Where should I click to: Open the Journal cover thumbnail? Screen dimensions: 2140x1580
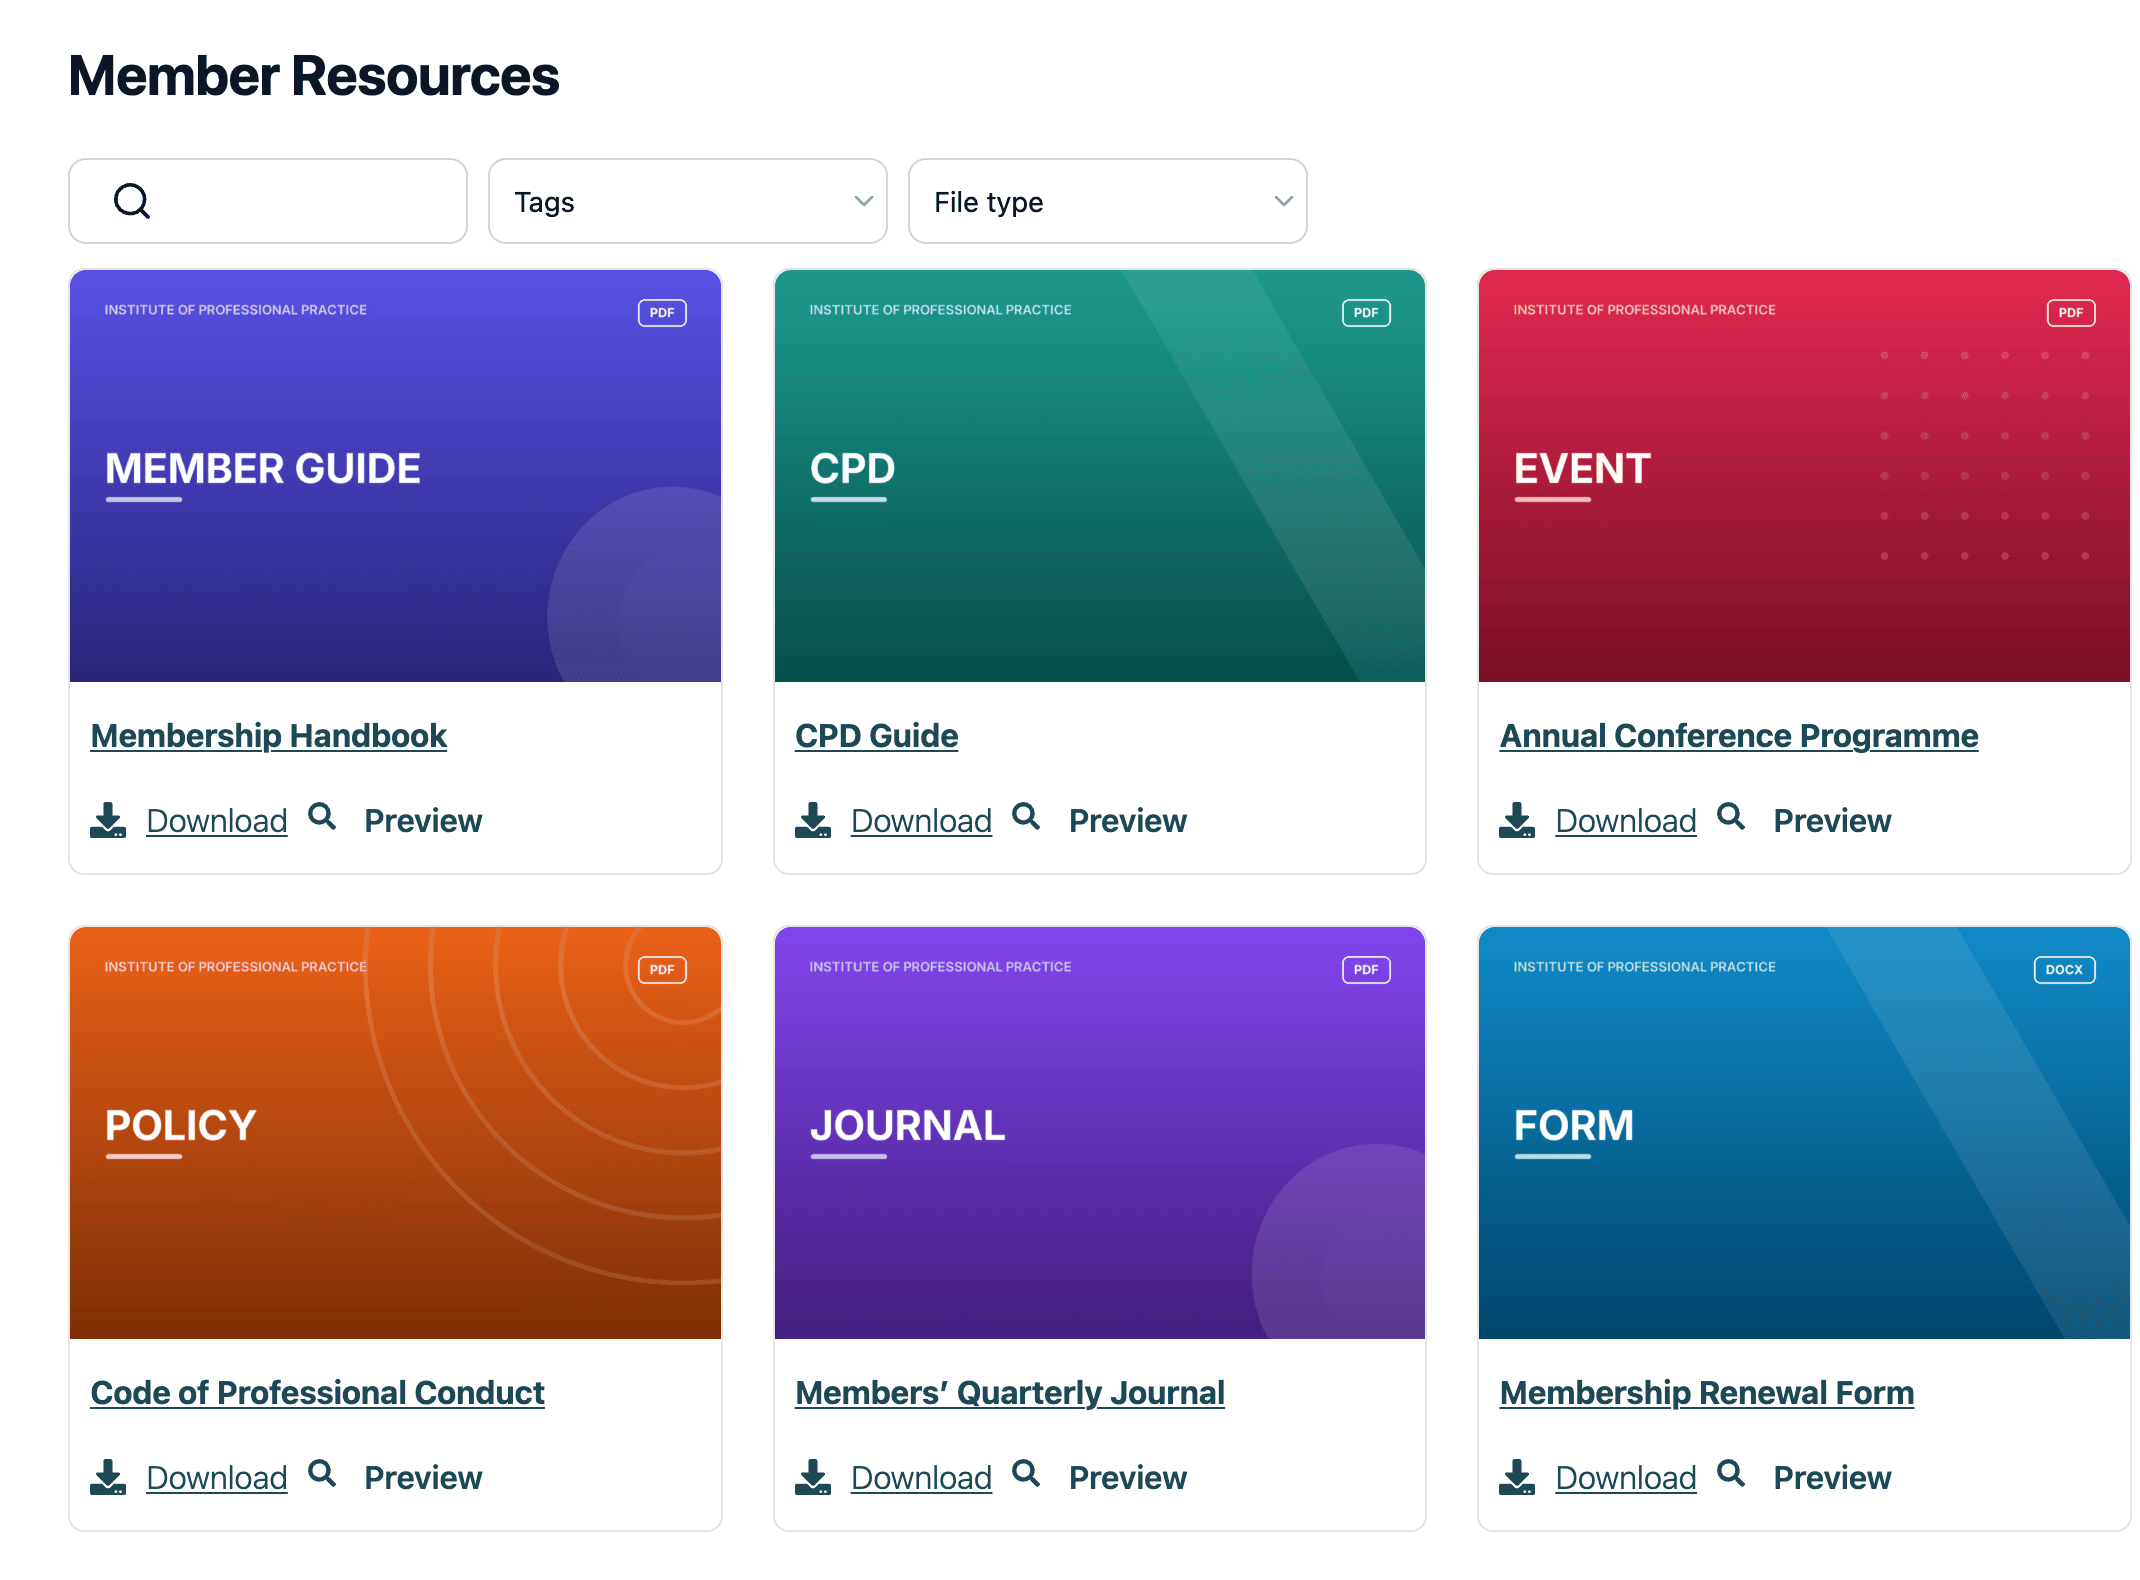(x=1100, y=1133)
